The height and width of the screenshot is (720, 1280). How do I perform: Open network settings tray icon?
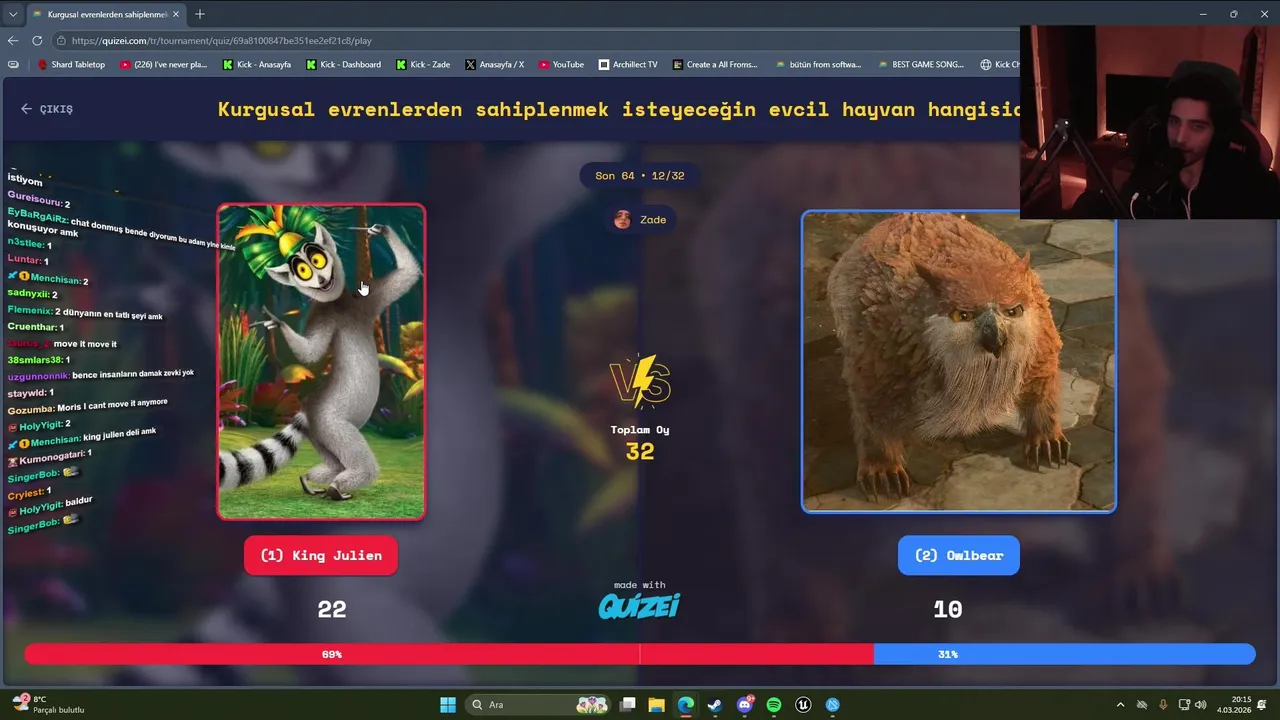coord(1184,705)
